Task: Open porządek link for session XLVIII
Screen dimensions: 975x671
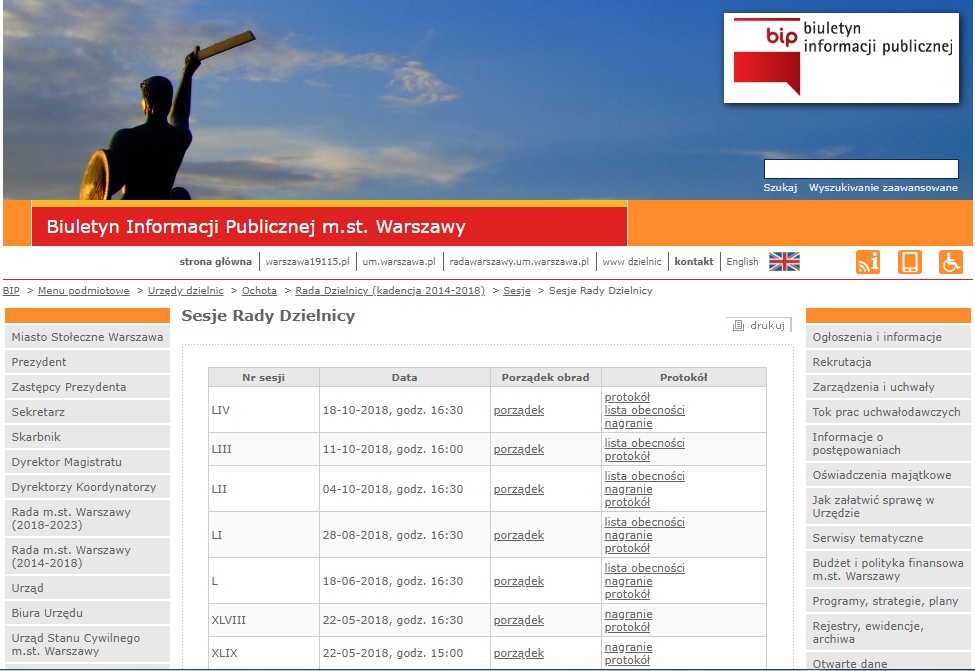Action: [519, 620]
